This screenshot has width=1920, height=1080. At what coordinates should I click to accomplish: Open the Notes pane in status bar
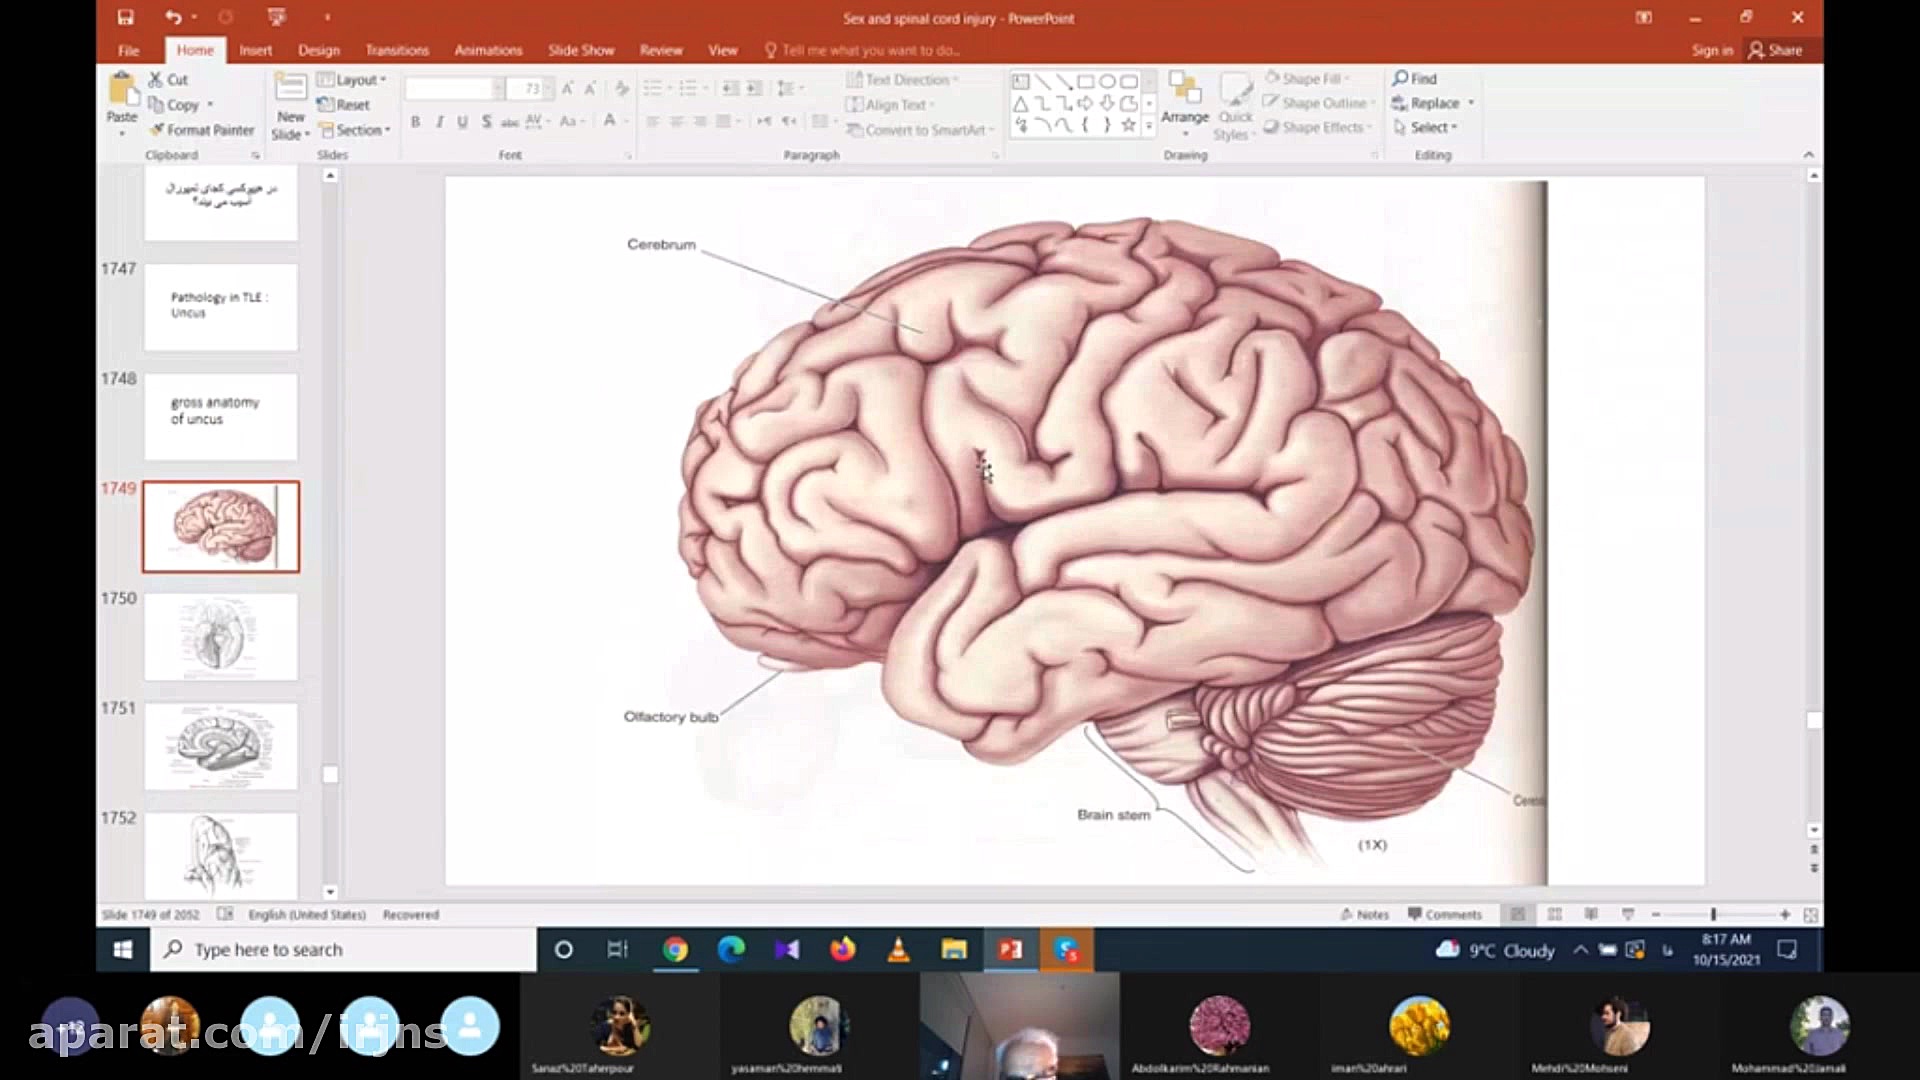(x=1365, y=914)
